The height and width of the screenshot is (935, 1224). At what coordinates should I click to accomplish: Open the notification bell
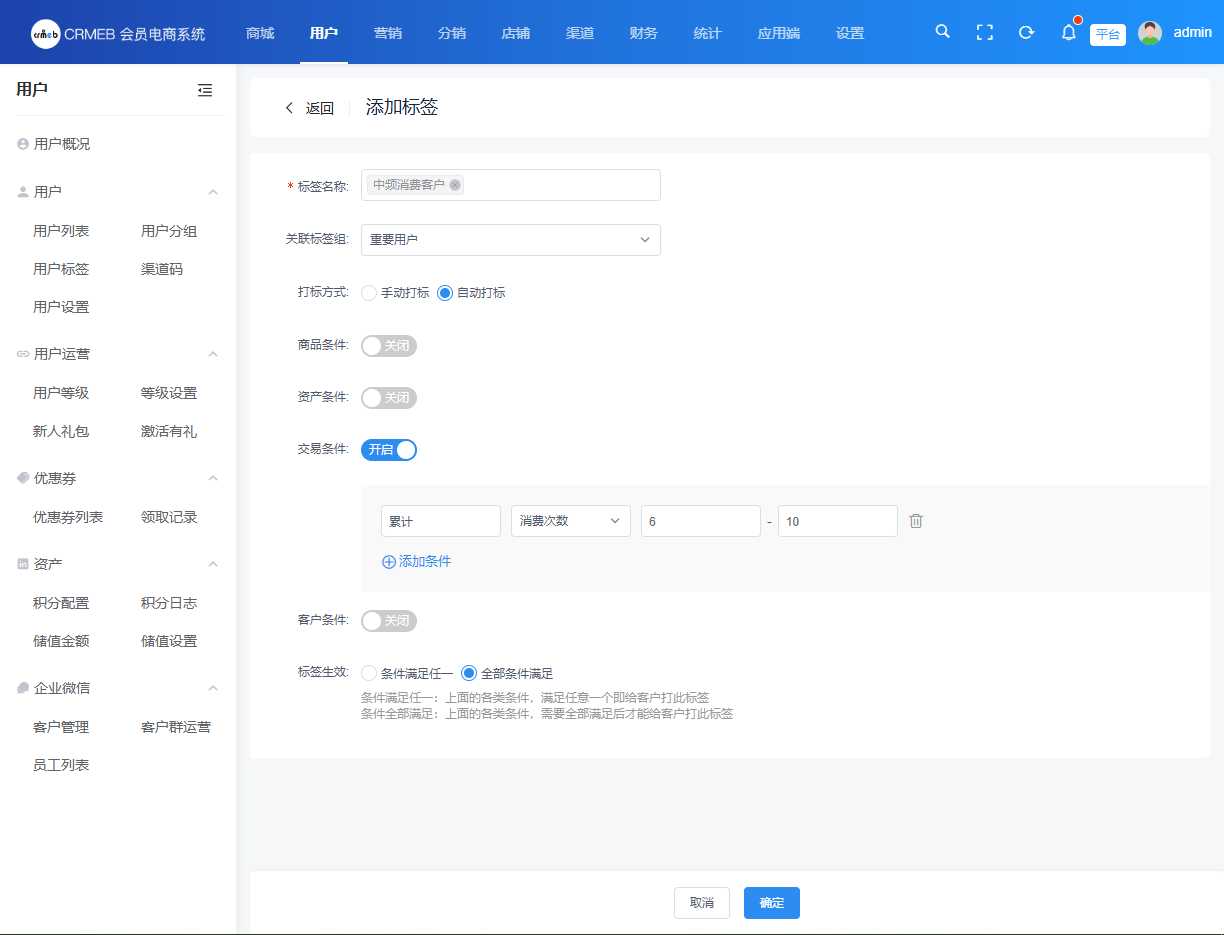(1068, 33)
